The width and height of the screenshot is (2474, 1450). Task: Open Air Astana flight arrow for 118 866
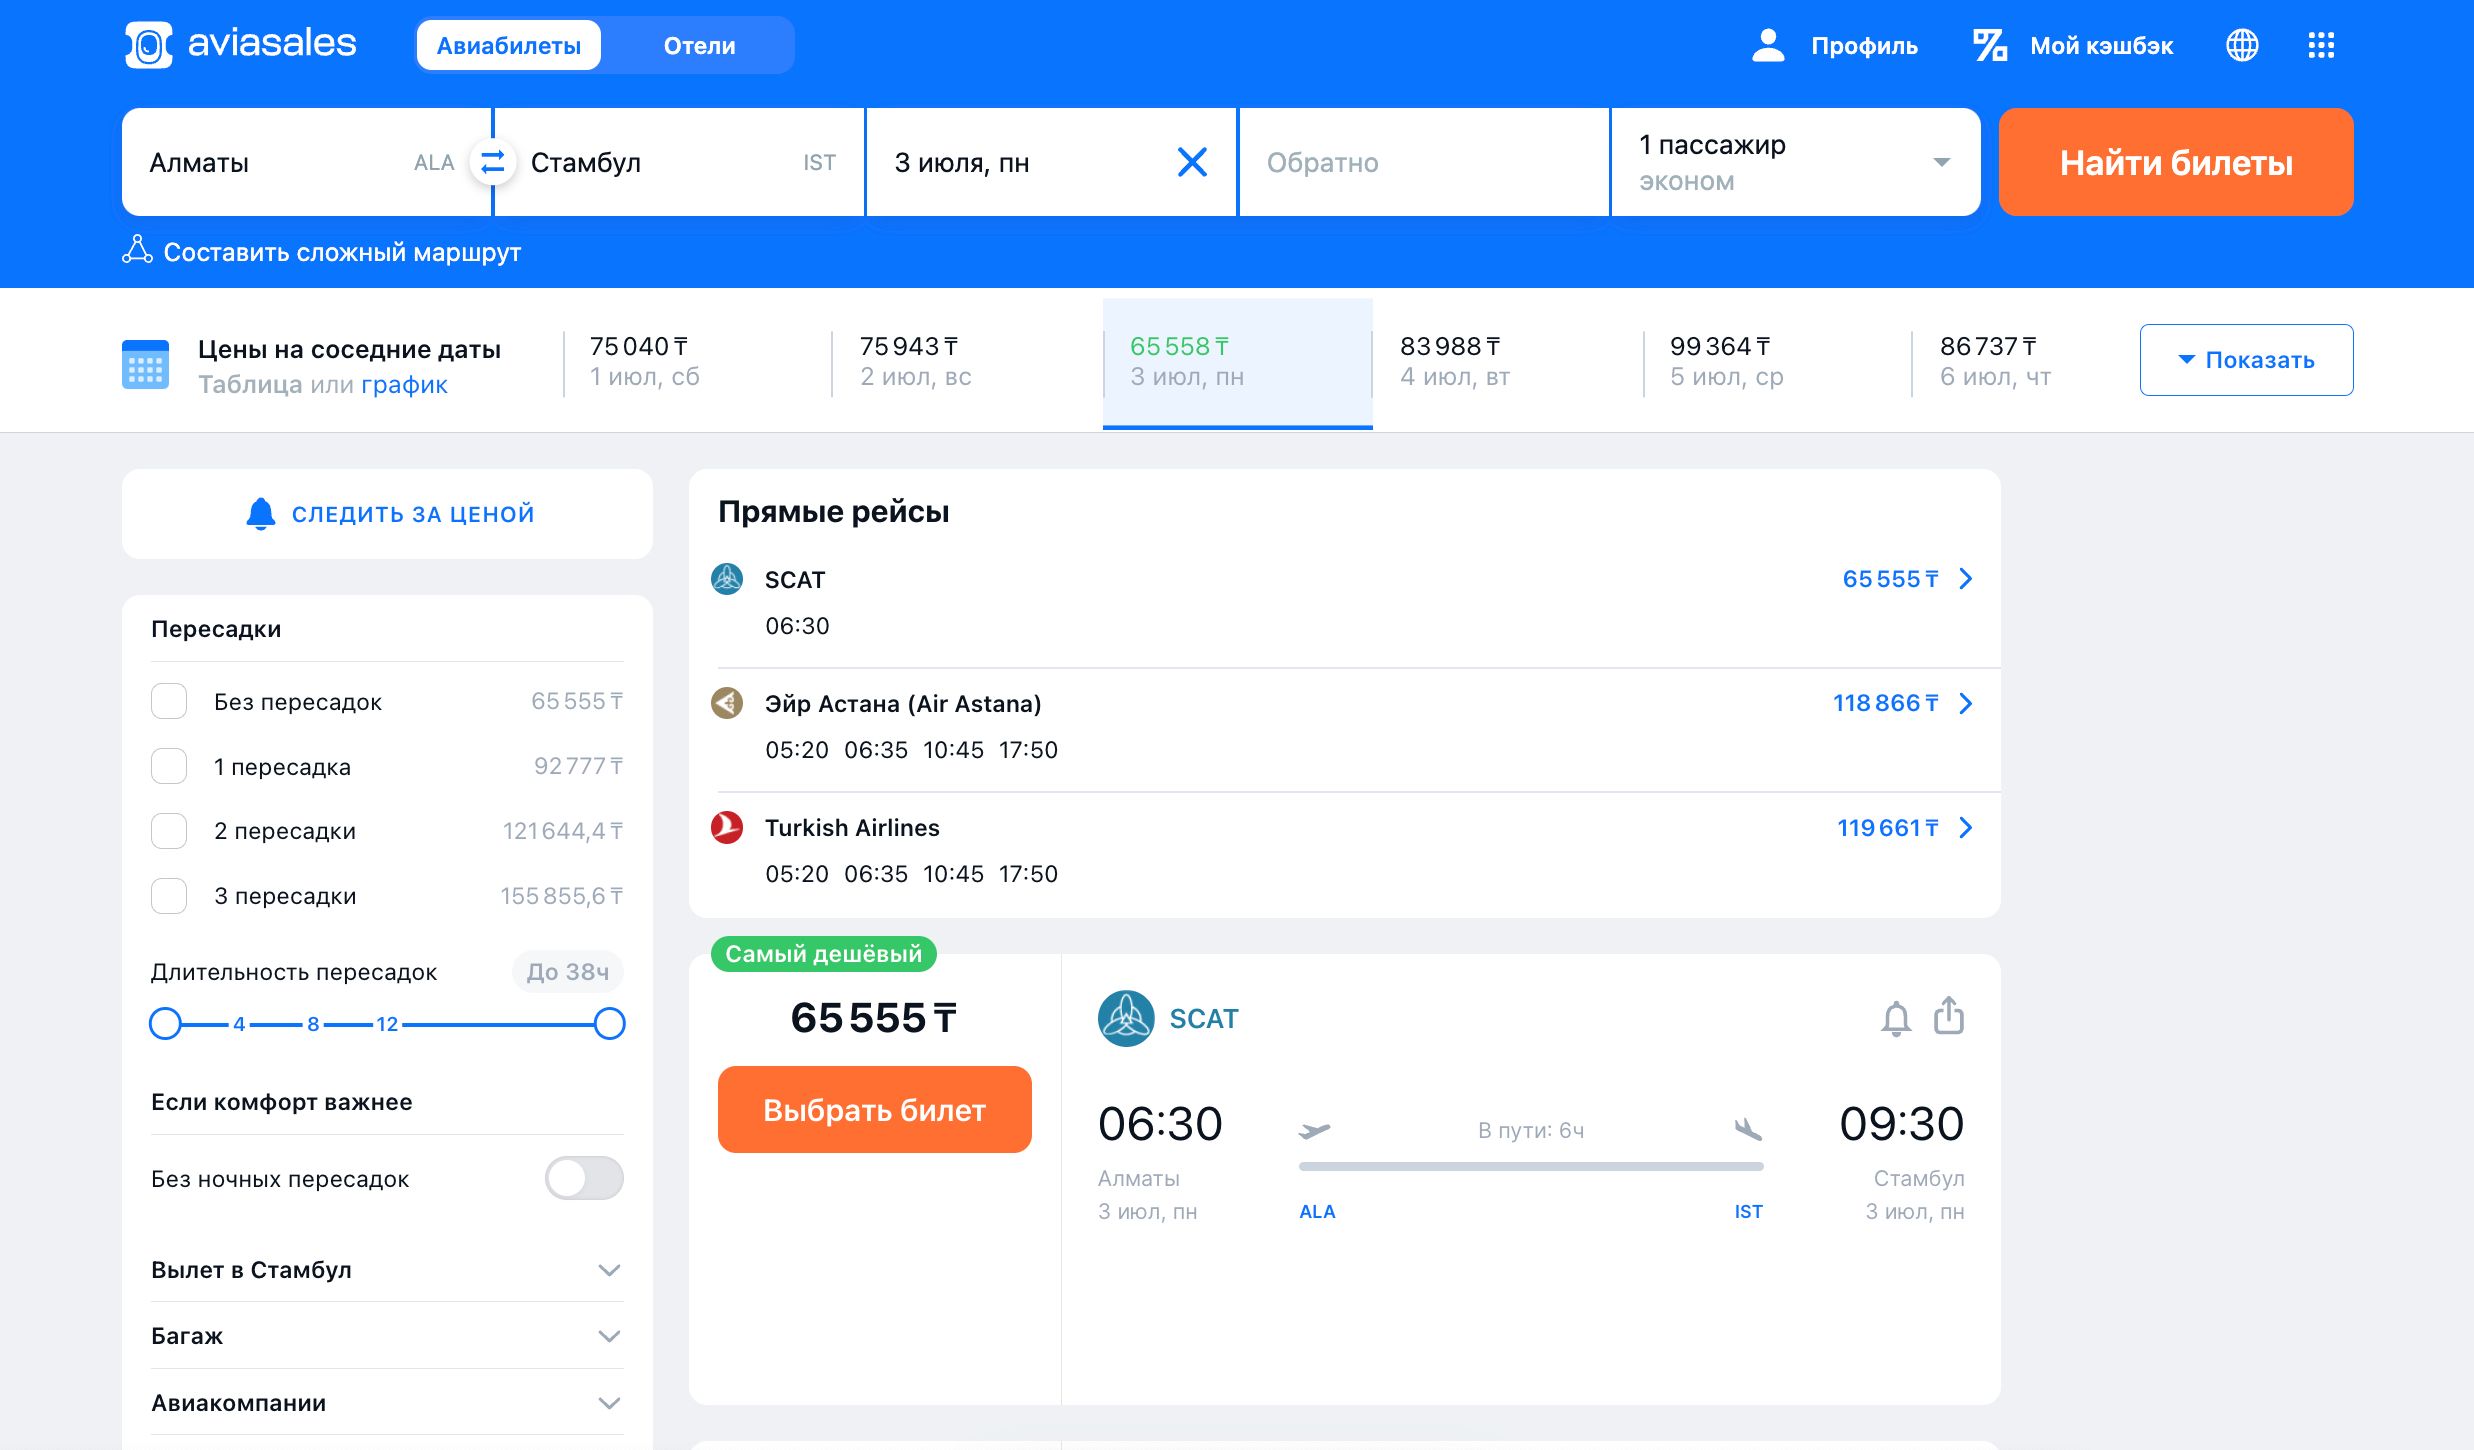tap(1966, 703)
